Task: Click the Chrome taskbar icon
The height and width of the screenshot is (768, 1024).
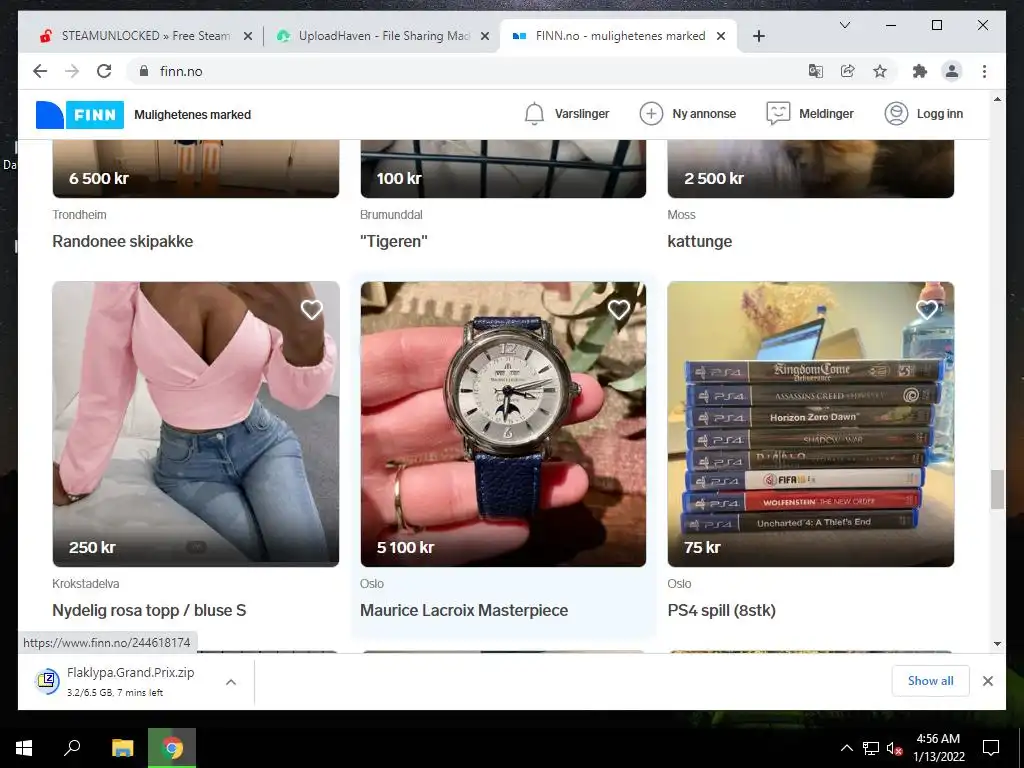Action: [x=172, y=748]
